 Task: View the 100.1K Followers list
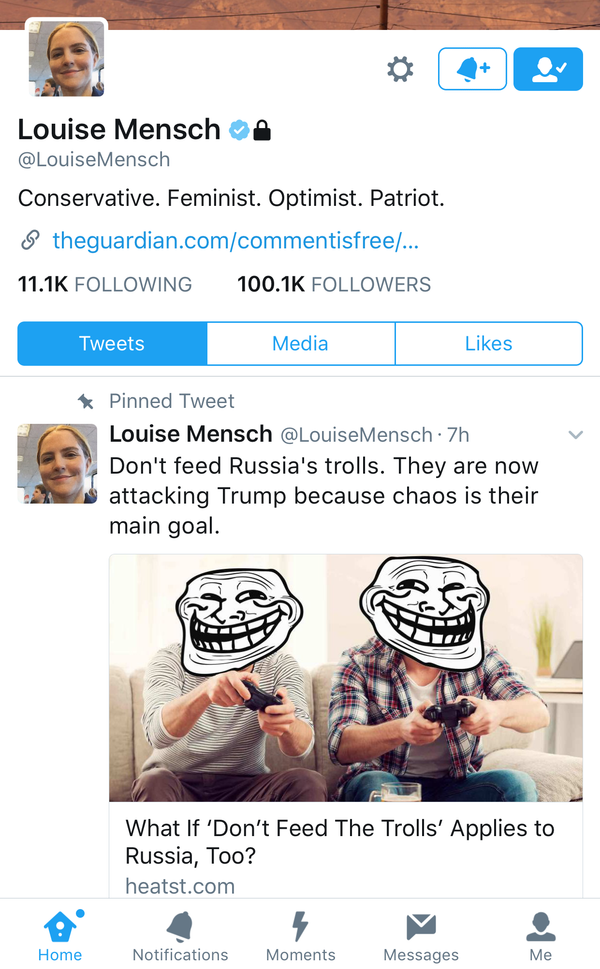(334, 285)
